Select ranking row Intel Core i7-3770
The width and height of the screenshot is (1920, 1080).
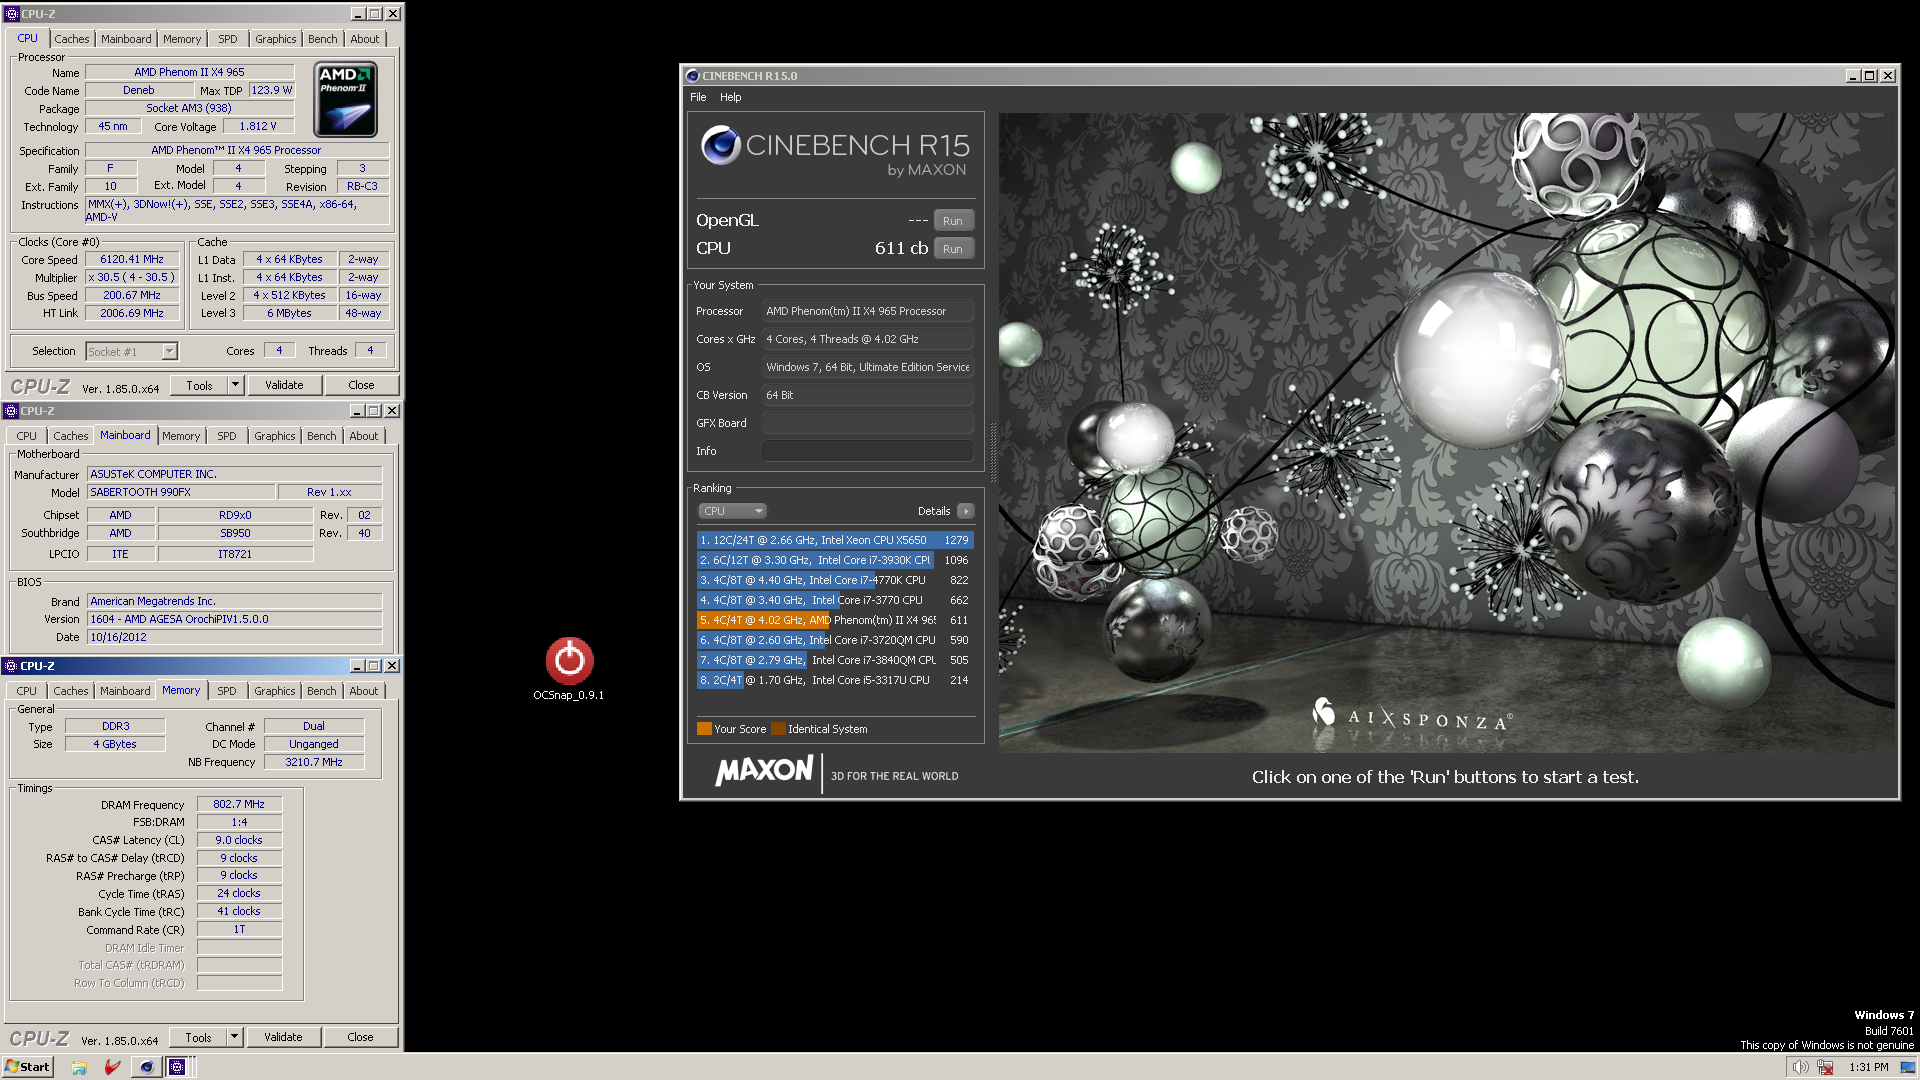click(x=835, y=600)
